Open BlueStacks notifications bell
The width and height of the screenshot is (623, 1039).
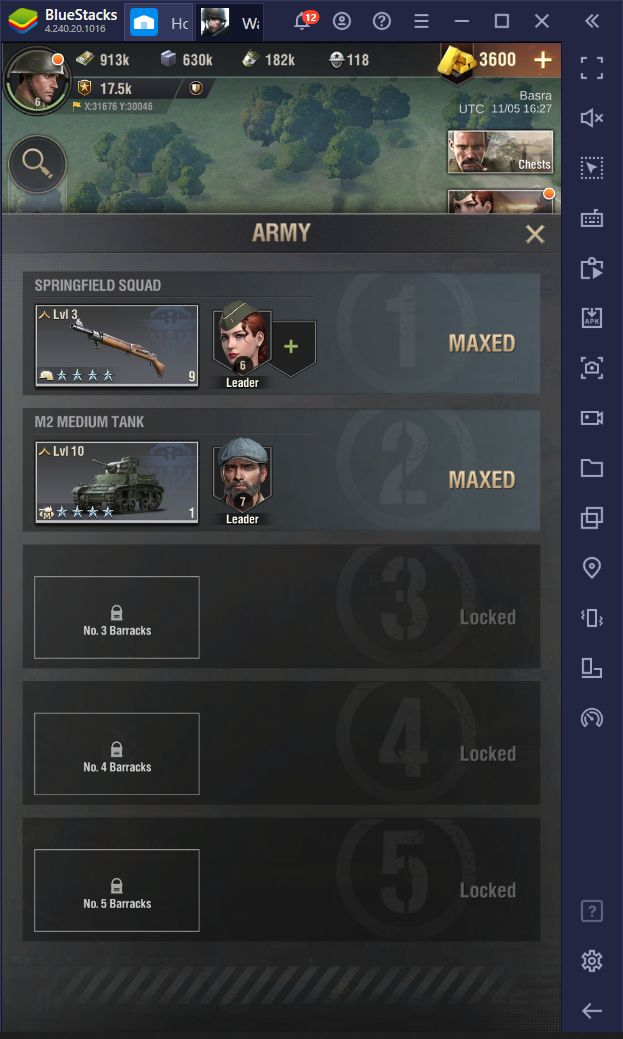304,21
